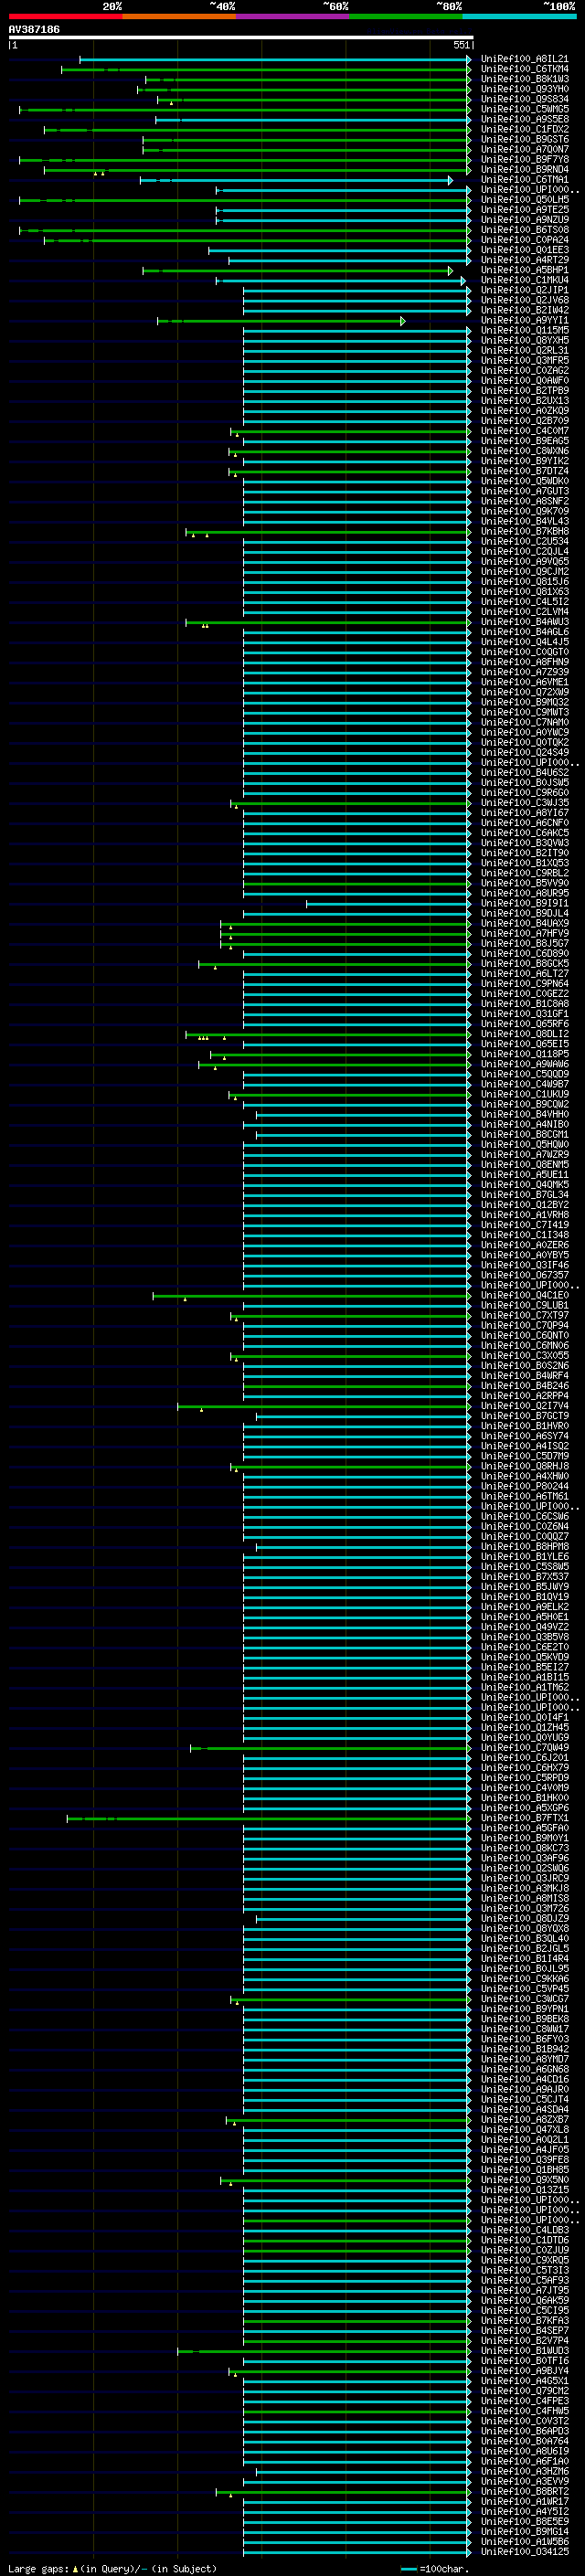Select the UniRef100_Q4C1E0 label
This screenshot has width=585, height=2576.
coord(524,1295)
